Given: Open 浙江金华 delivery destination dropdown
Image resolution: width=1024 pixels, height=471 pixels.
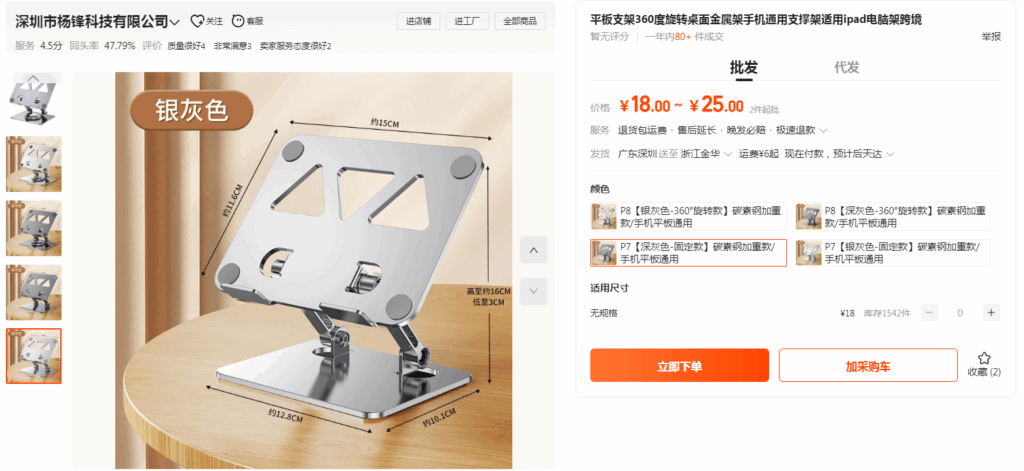Looking at the screenshot, I should coord(707,154).
